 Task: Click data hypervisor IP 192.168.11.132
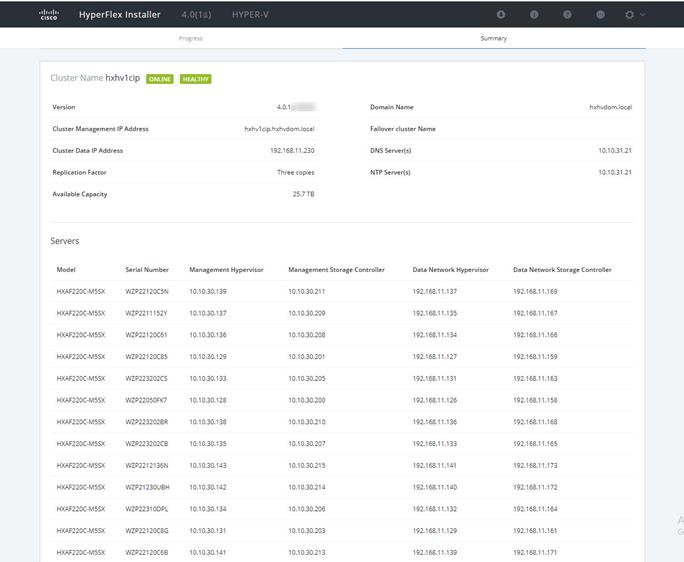tap(435, 509)
